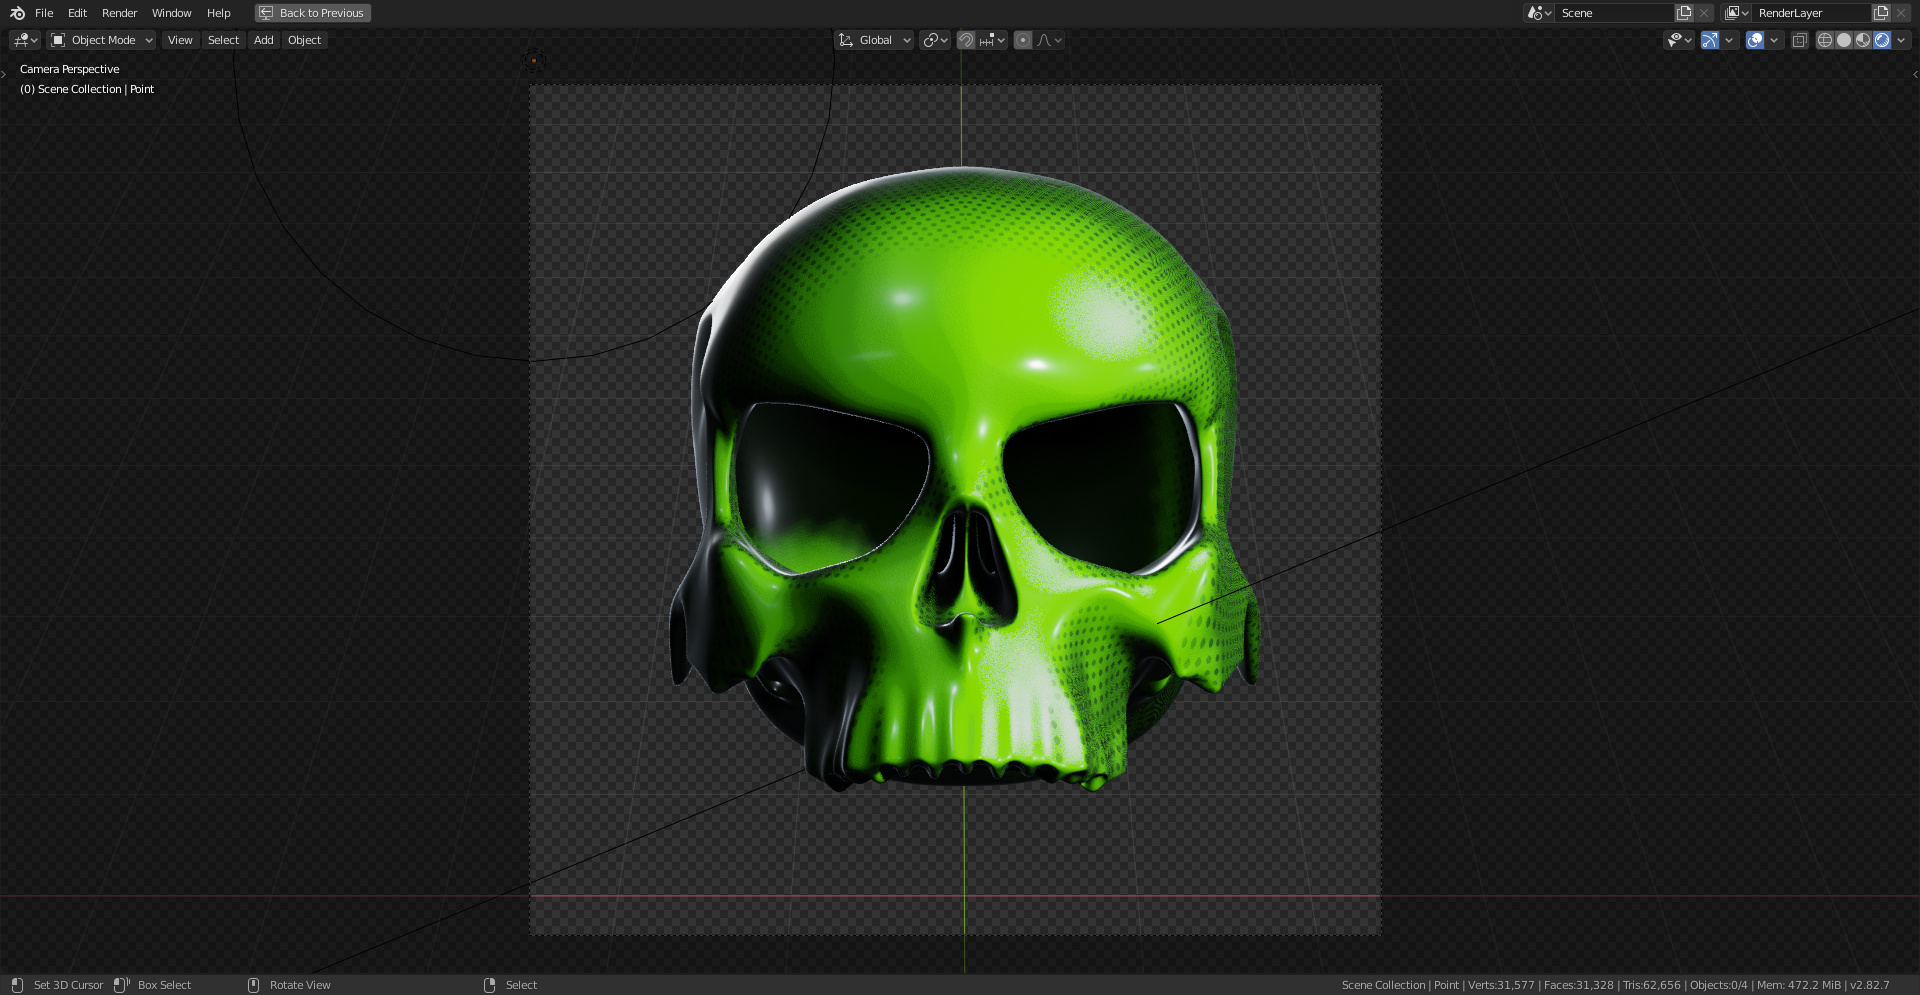Open the Window menu
1920x995 pixels.
[171, 13]
